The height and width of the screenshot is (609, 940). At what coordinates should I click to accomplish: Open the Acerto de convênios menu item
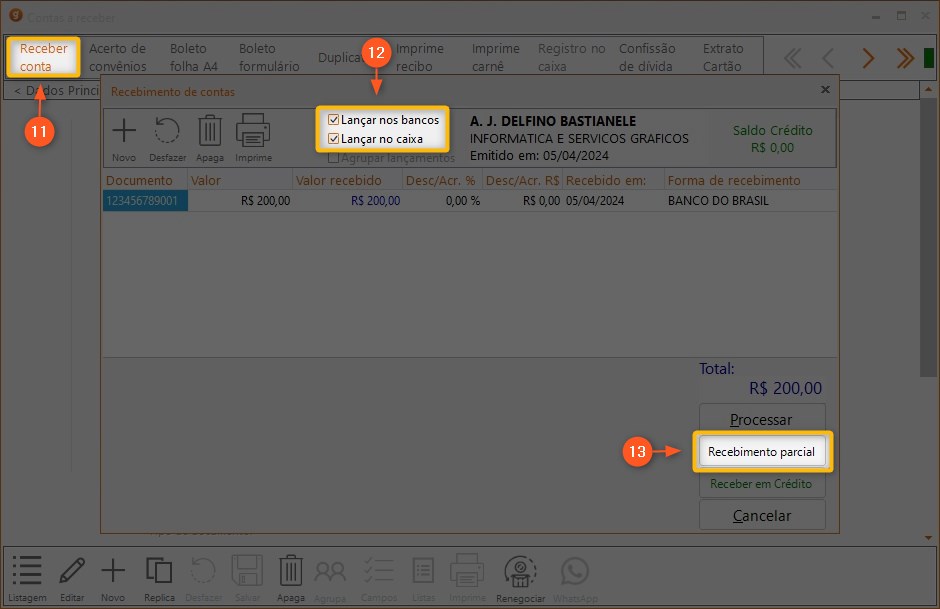pyautogui.click(x=117, y=58)
